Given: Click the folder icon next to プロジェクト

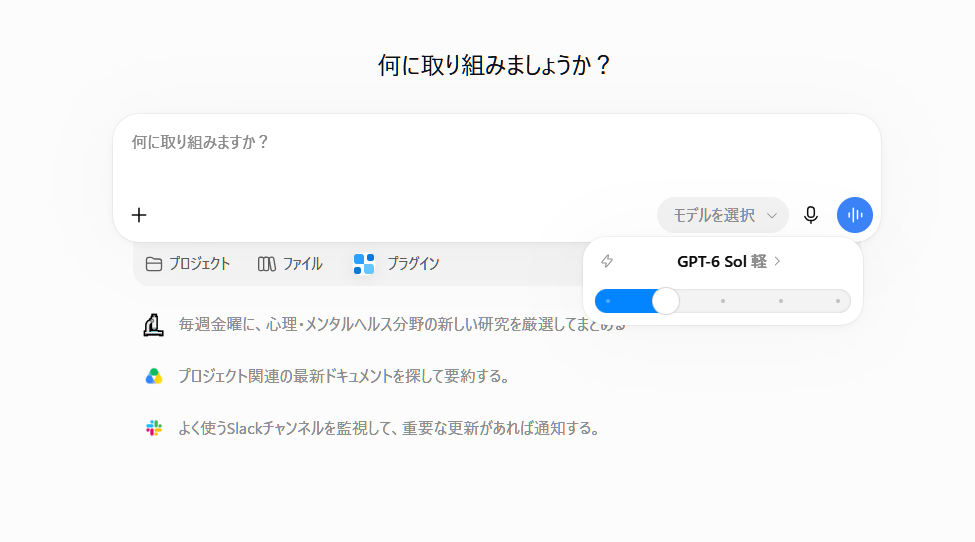Looking at the screenshot, I should (154, 264).
